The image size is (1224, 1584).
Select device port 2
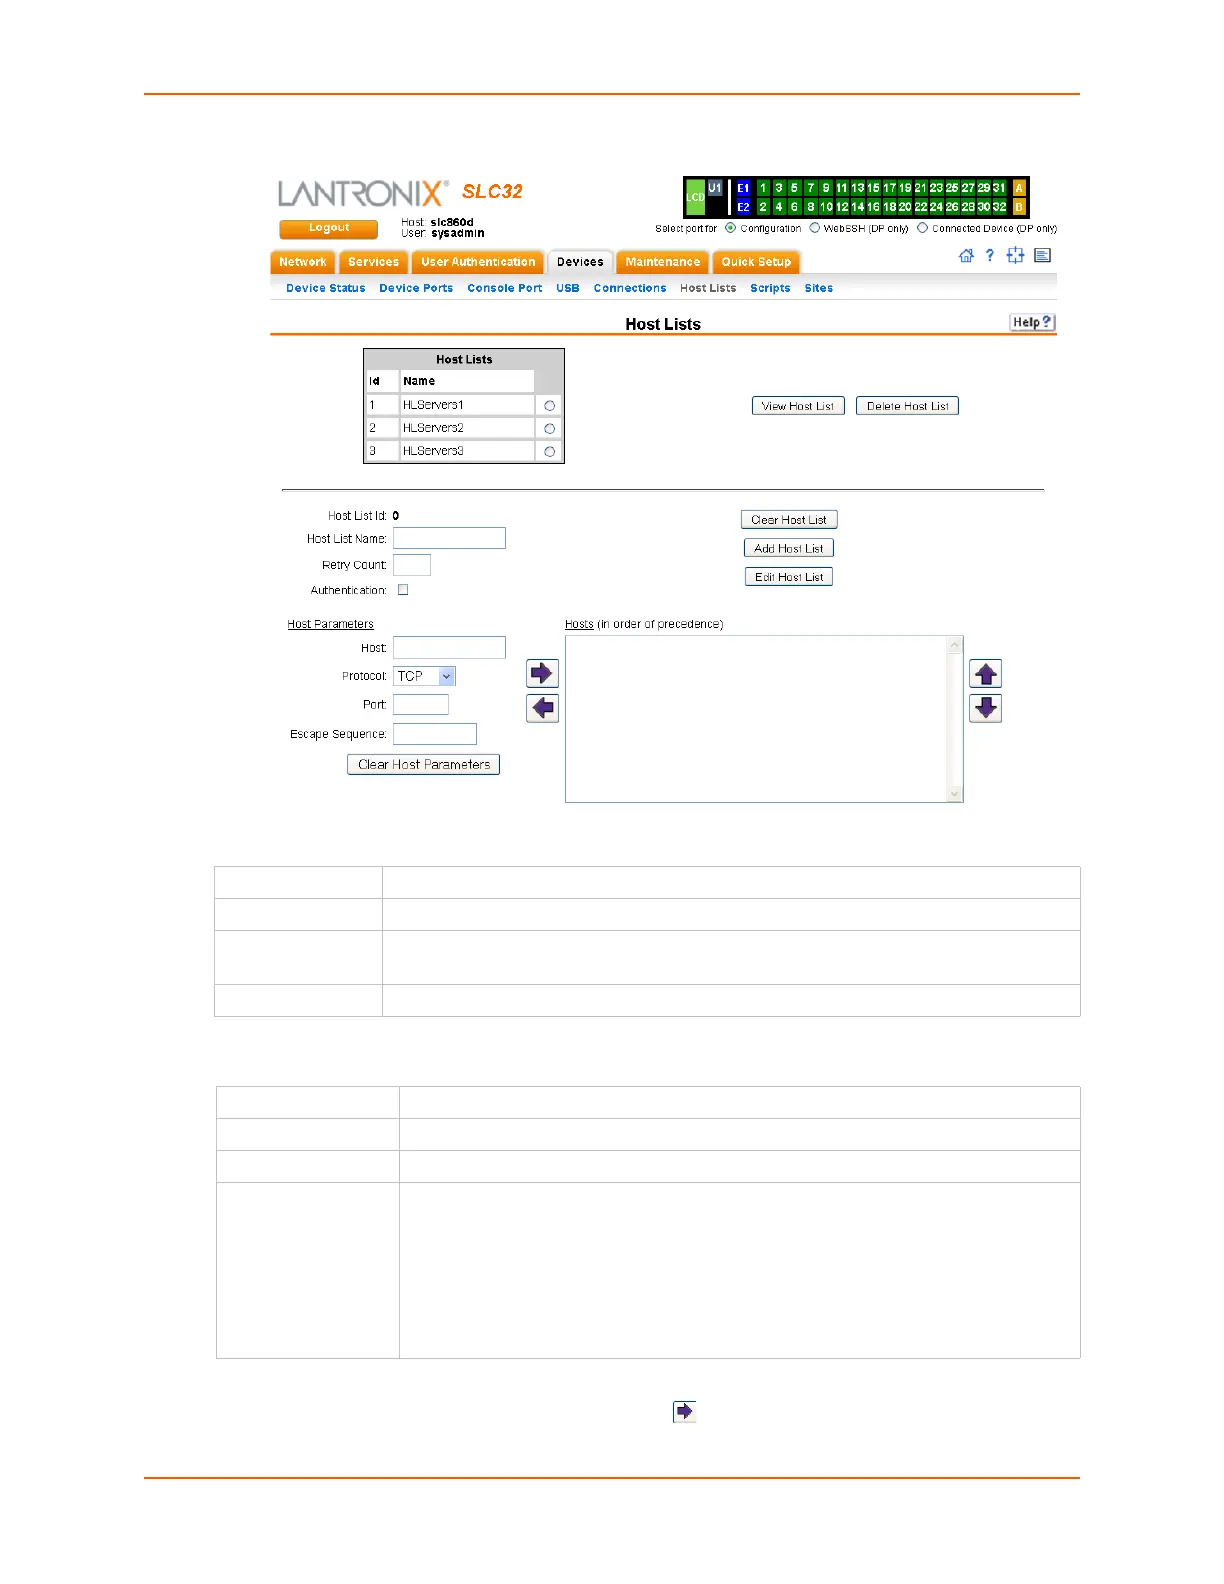763,207
